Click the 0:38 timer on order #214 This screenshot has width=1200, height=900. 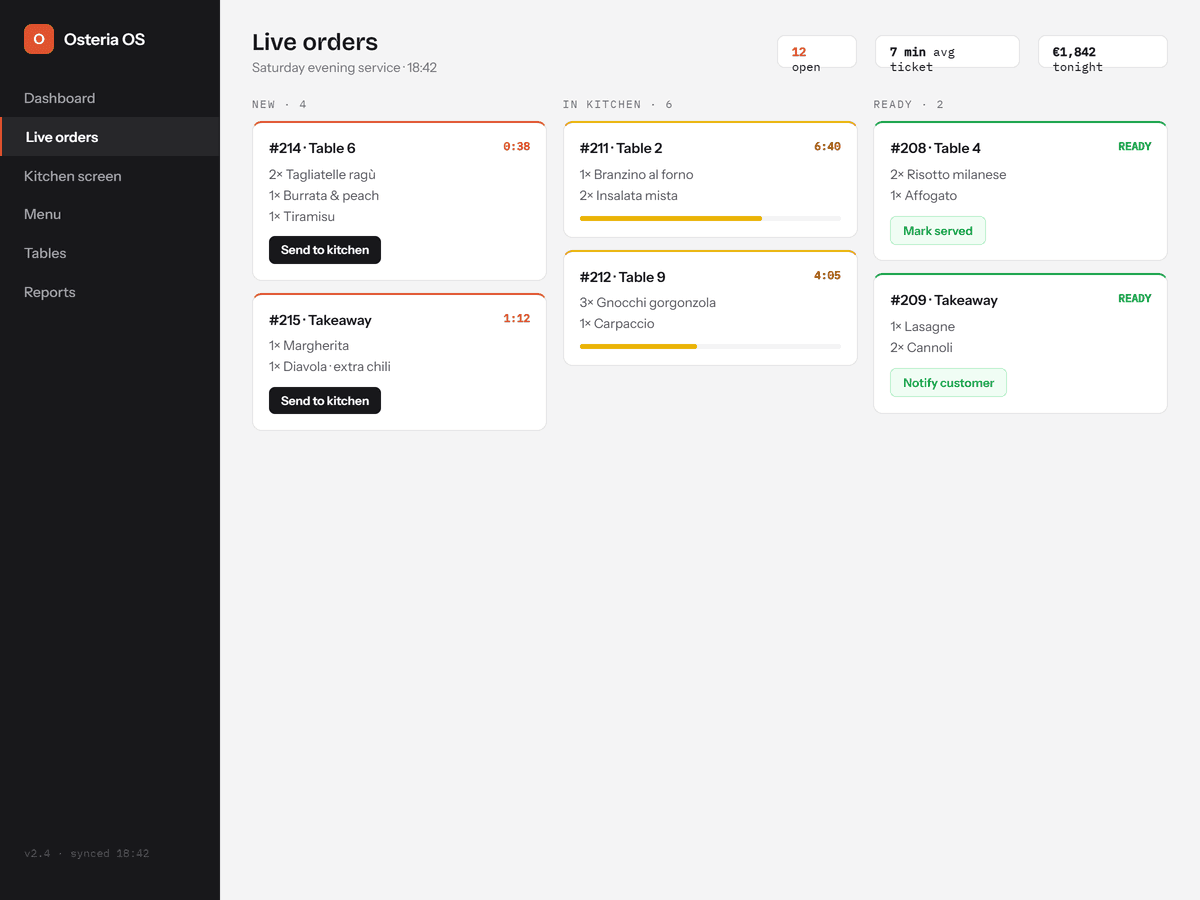pyautogui.click(x=516, y=146)
